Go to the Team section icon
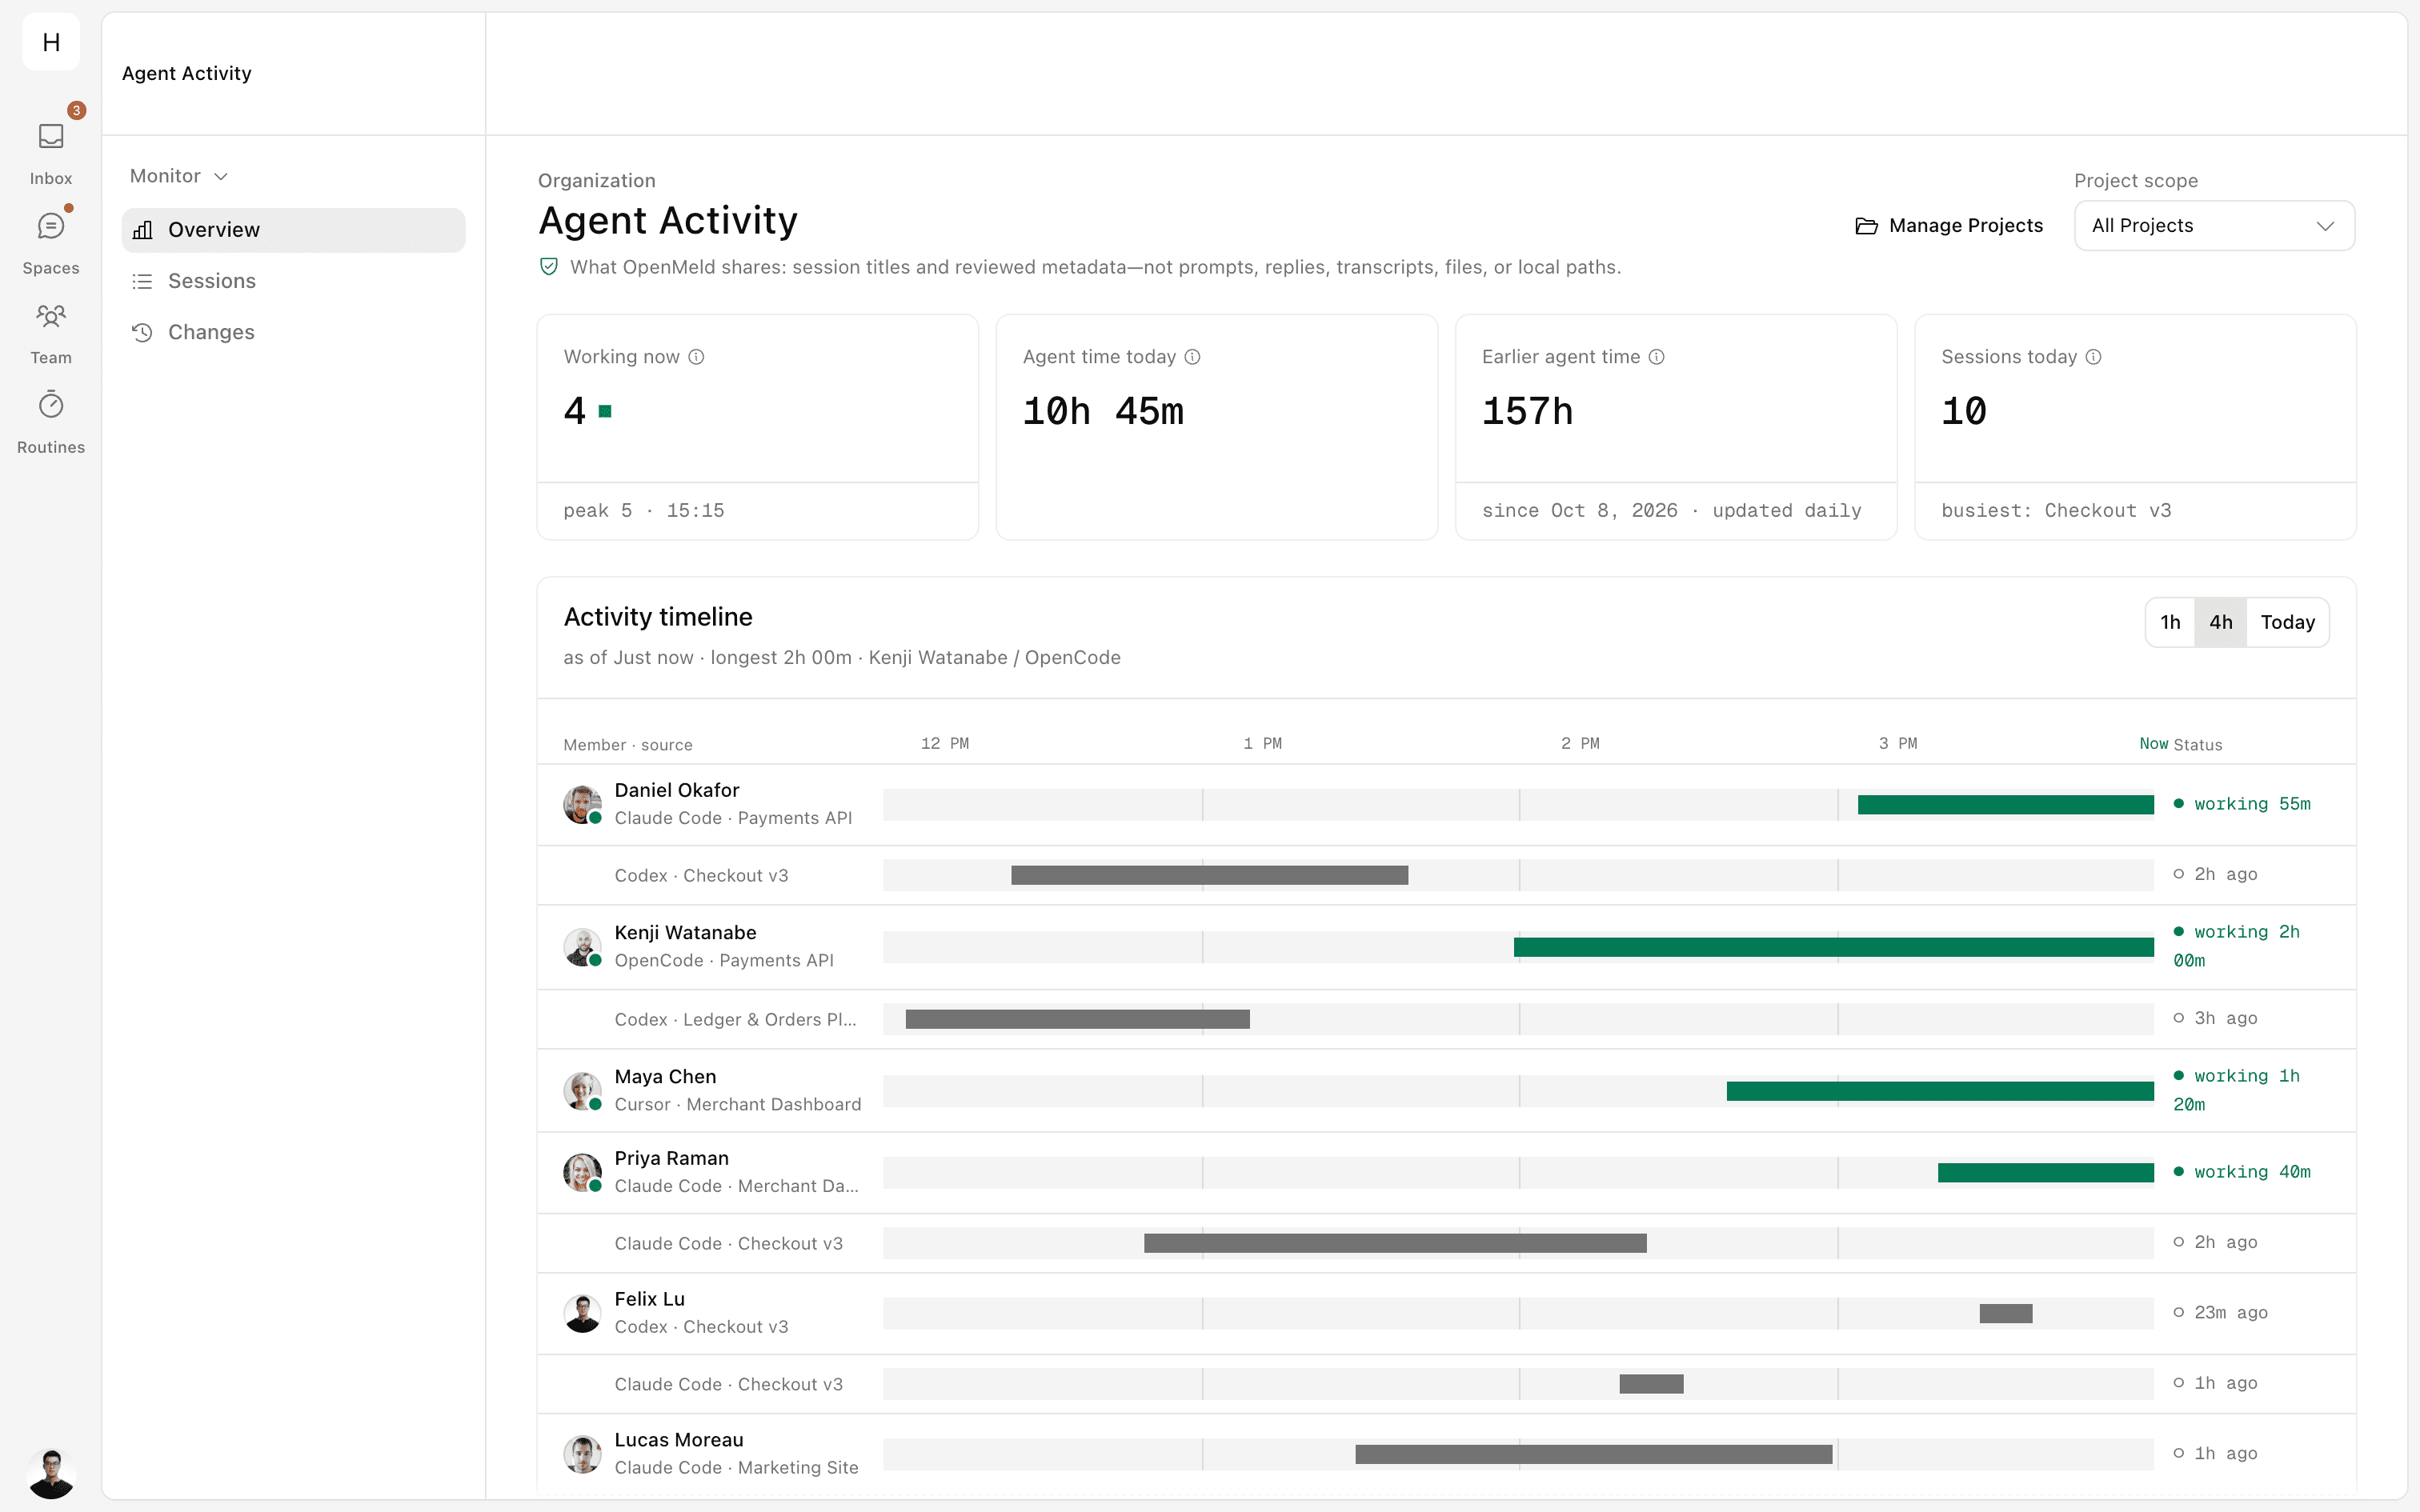 click(x=51, y=316)
